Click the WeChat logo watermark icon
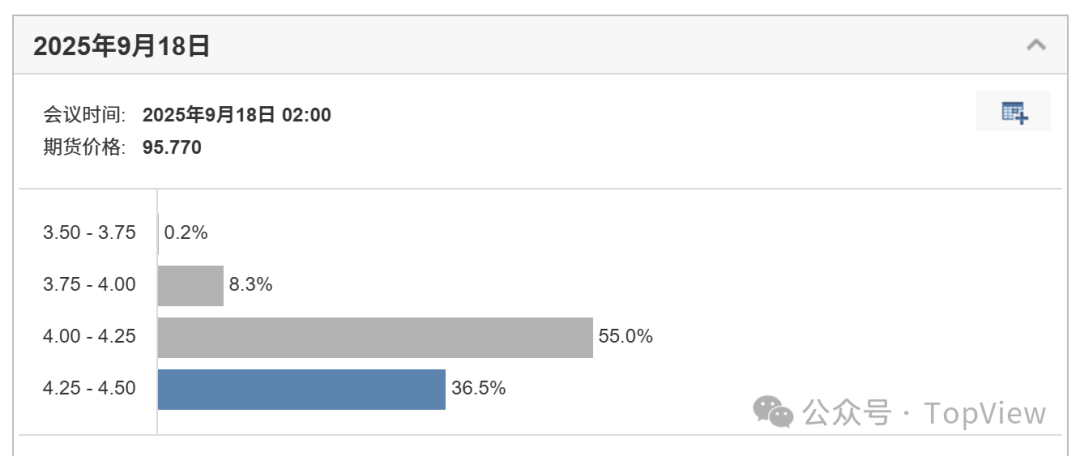The image size is (1080, 456). pyautogui.click(x=773, y=412)
